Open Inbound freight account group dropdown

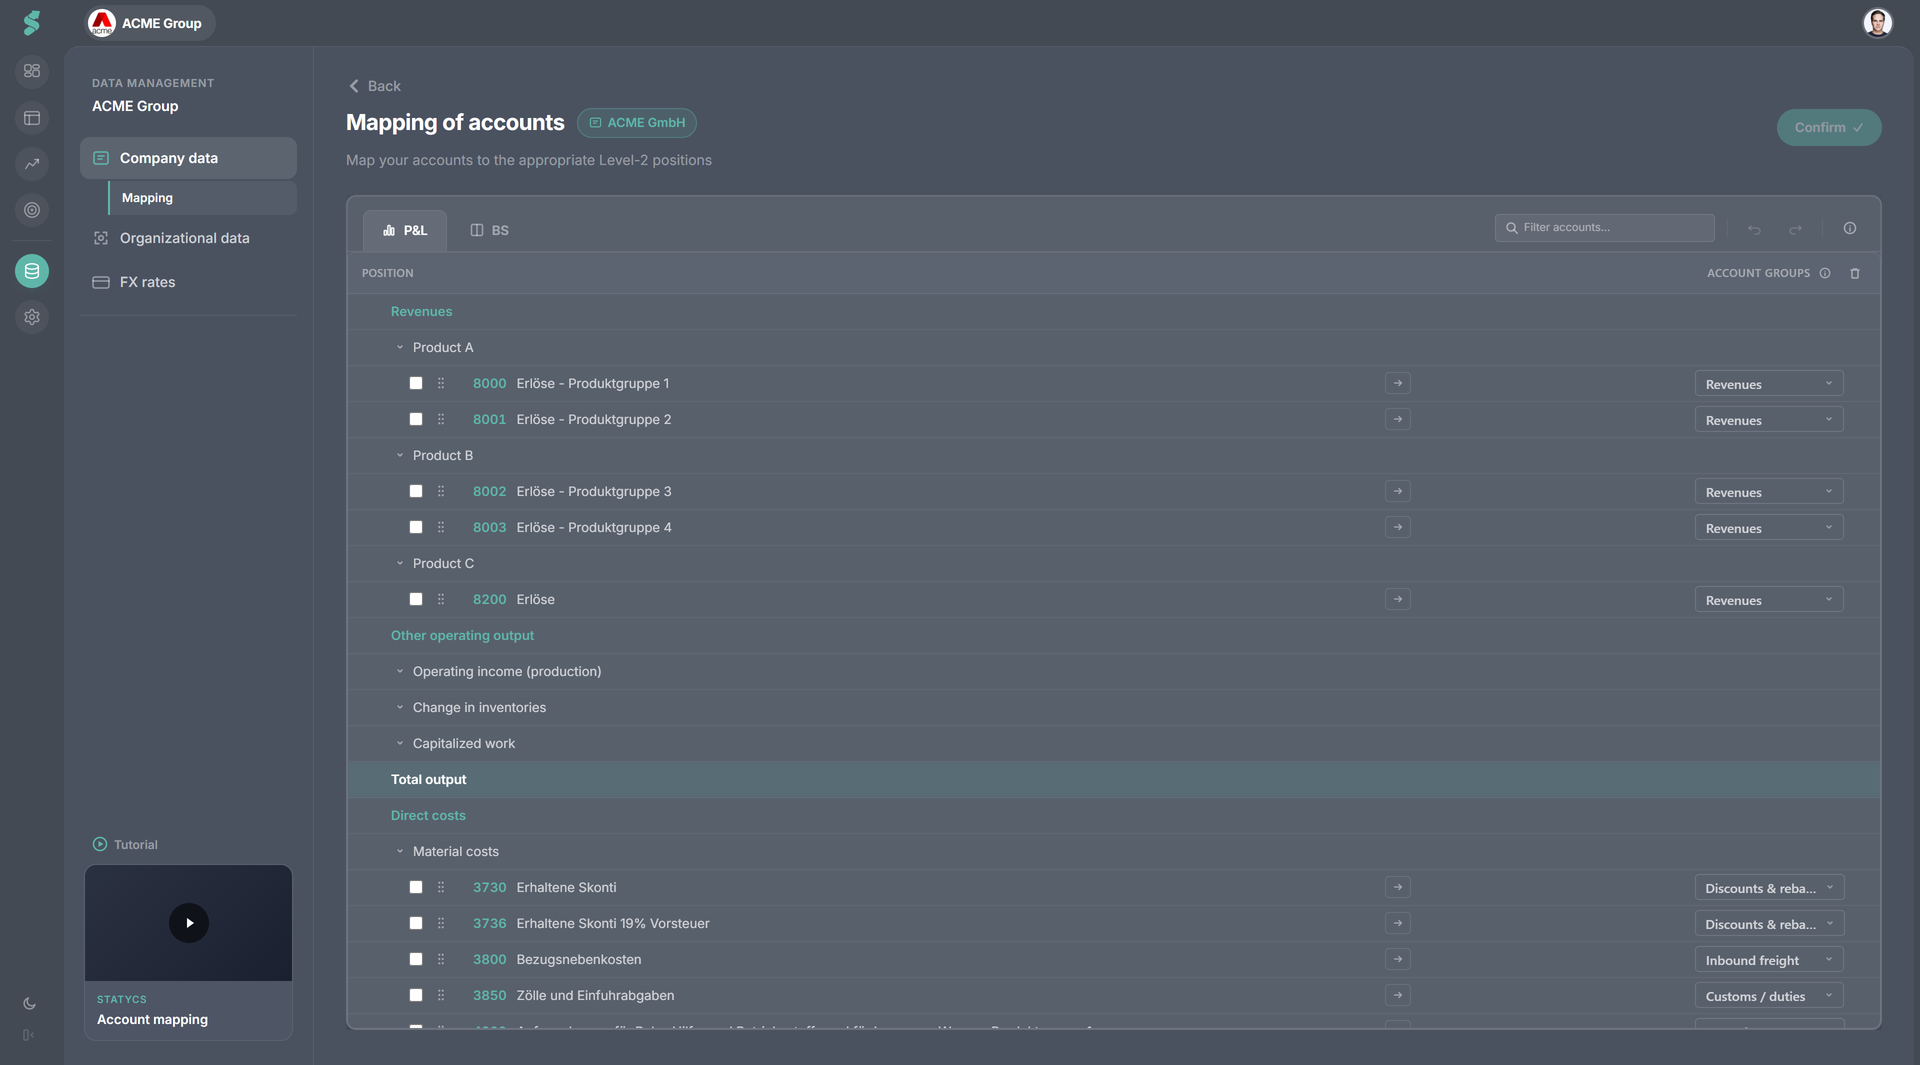pos(1769,960)
